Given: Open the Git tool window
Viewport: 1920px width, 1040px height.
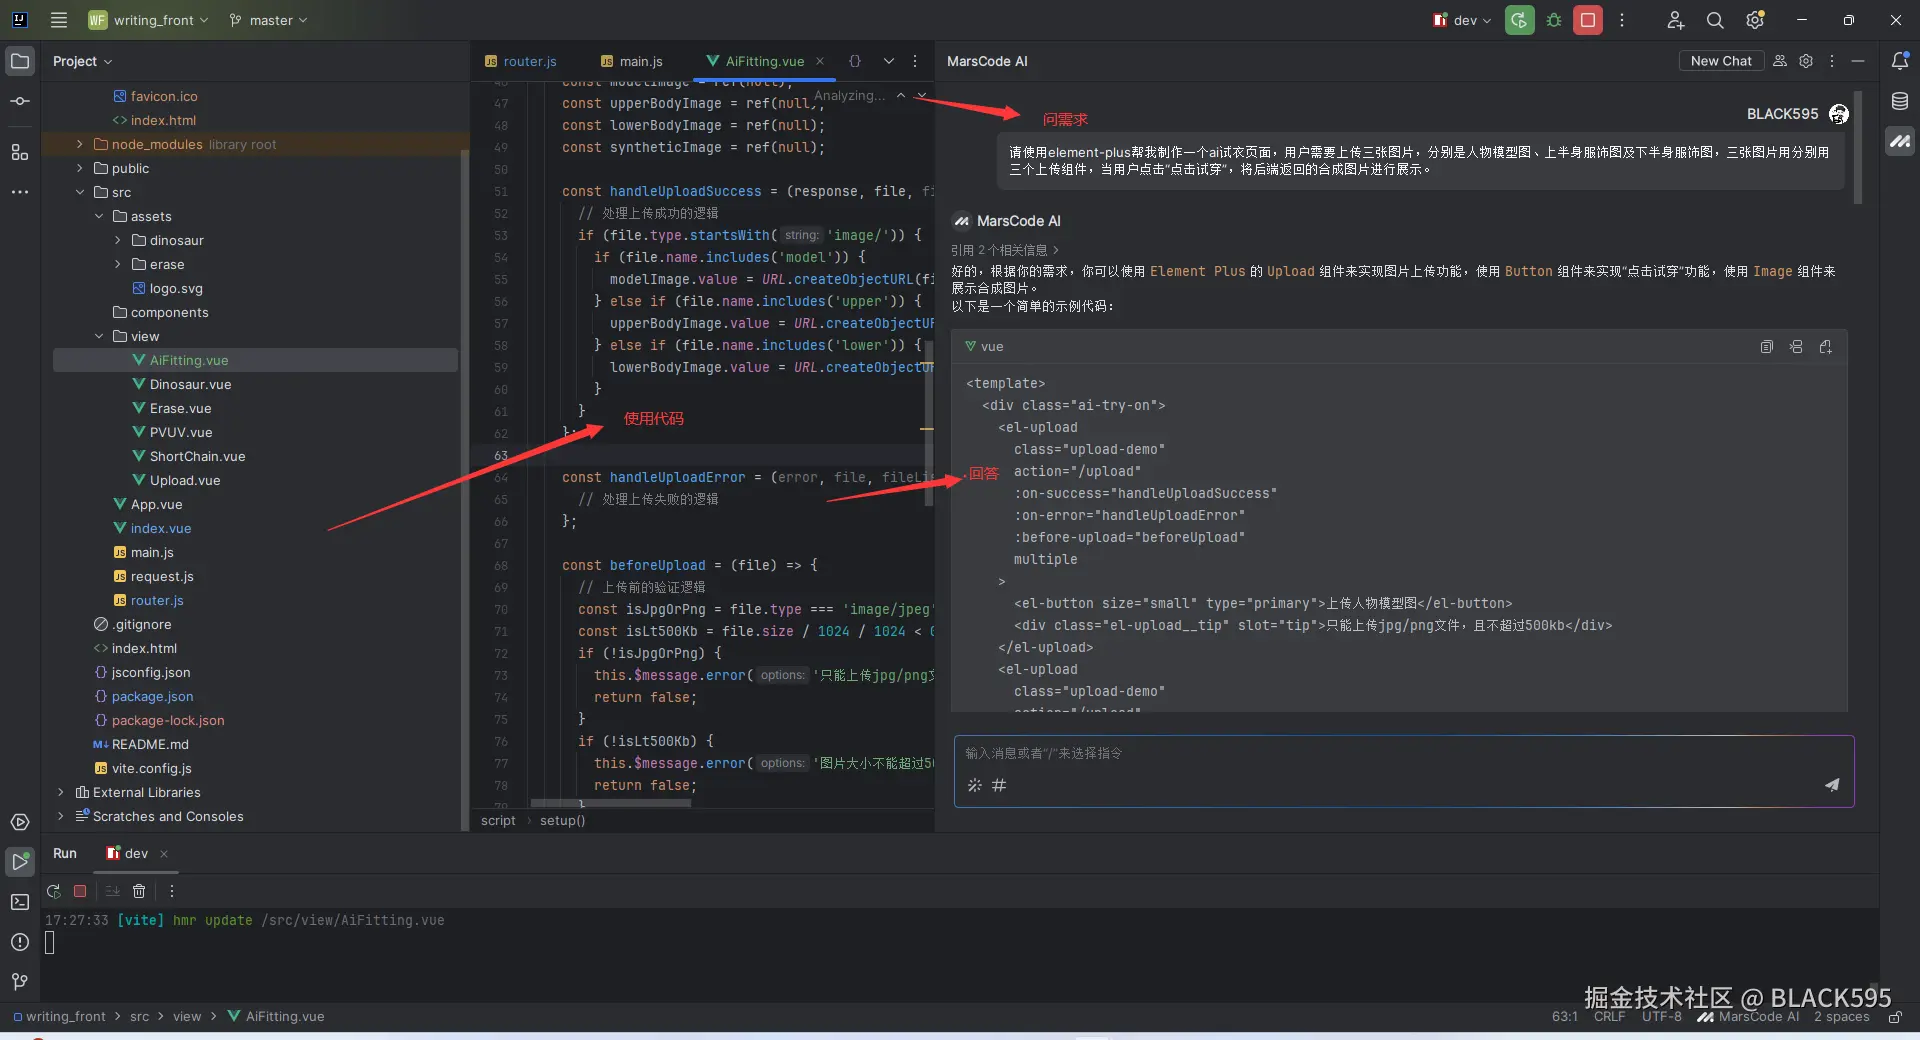Looking at the screenshot, I should [20, 982].
